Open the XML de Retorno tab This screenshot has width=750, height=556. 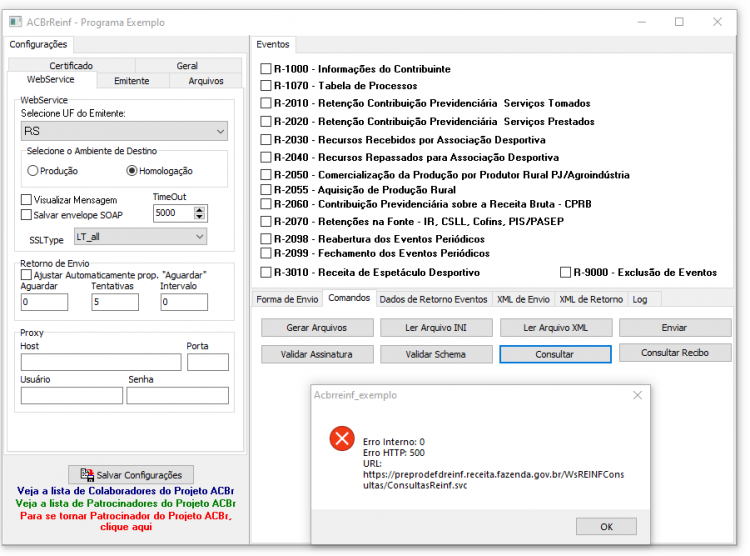[x=591, y=300]
